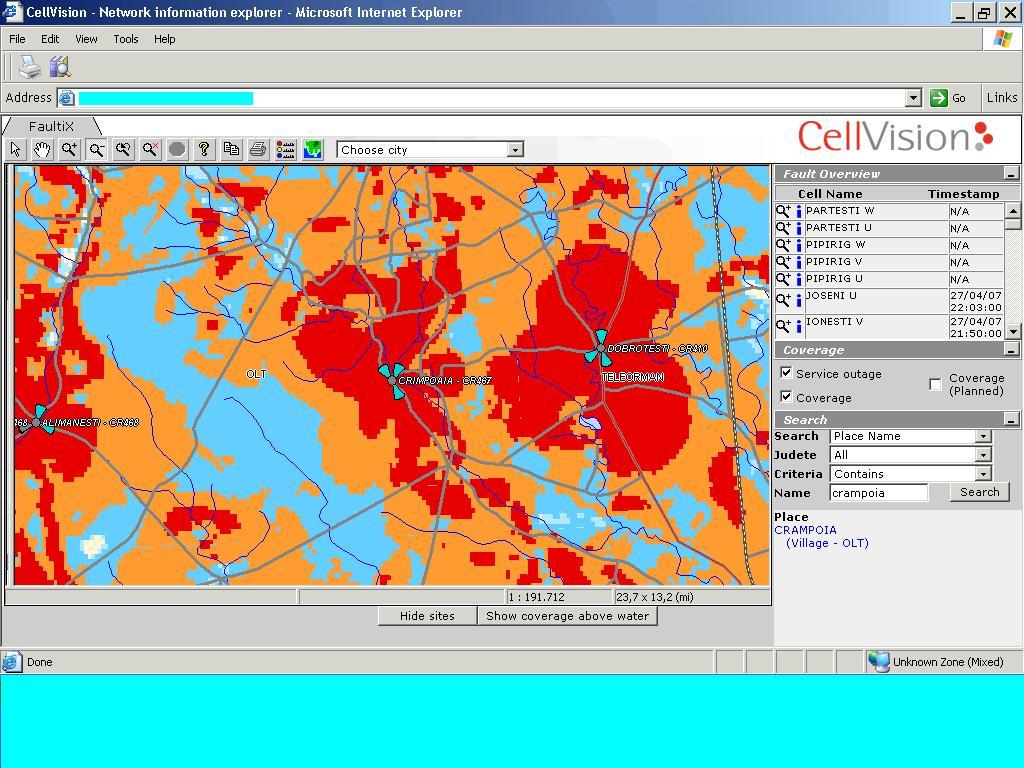The height and width of the screenshot is (768, 1024).
Task: Click the IONESTI V cell name
Action: (x=835, y=322)
